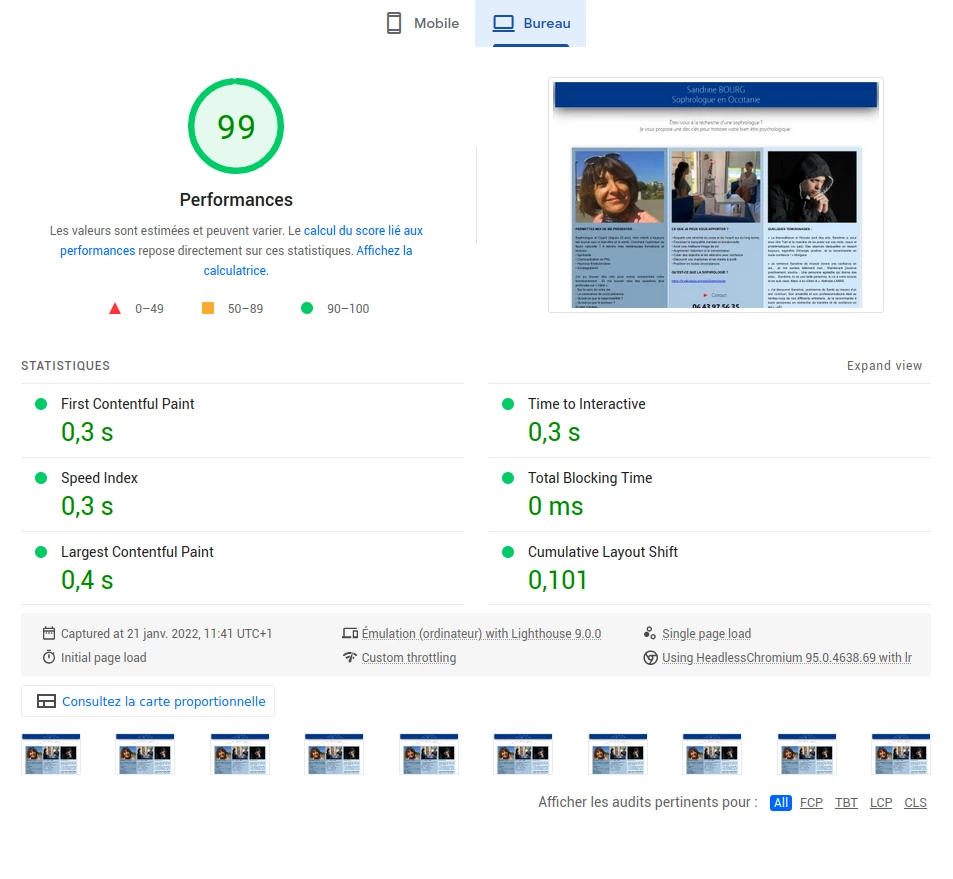Viewport: 953px width, 879px height.
Task: Click the device icon beside Émulation (ordinateur)
Action: coord(349,633)
